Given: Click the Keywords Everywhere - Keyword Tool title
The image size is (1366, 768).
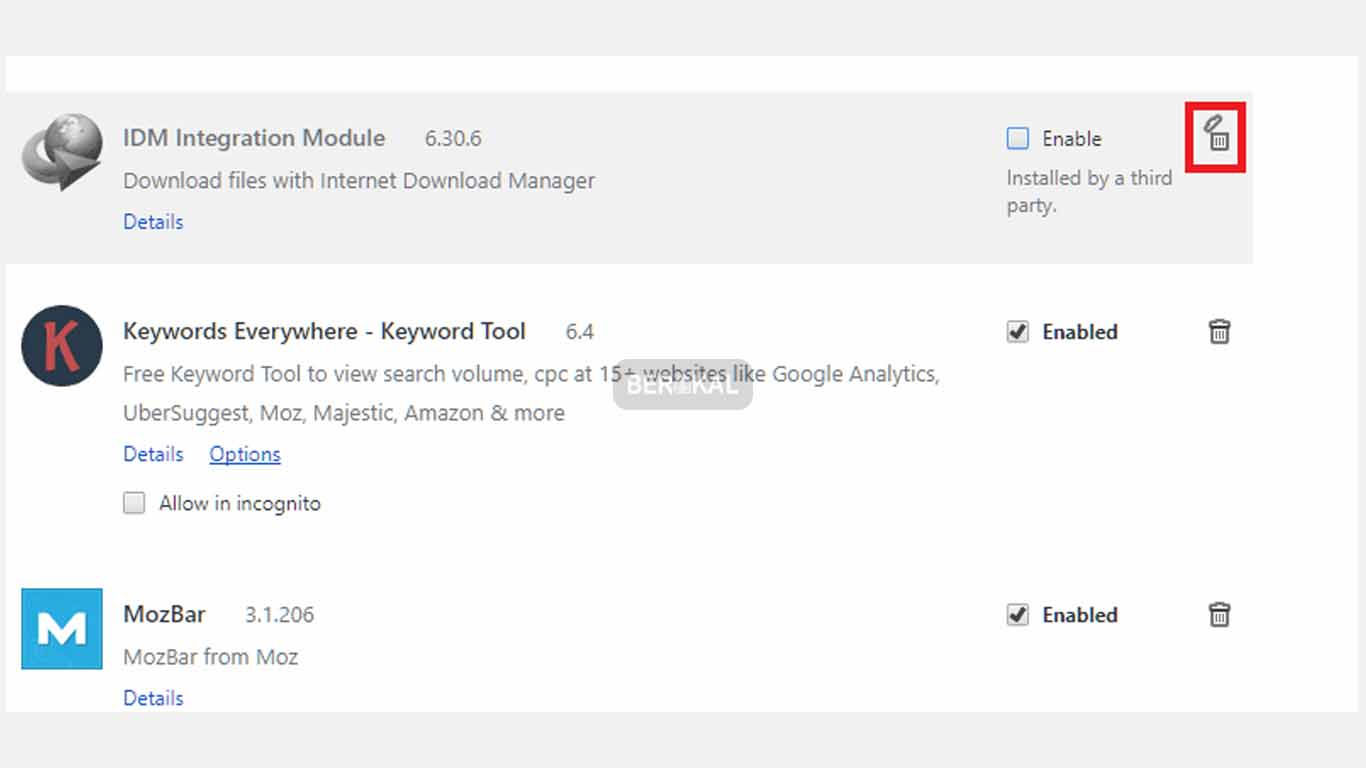Looking at the screenshot, I should coord(324,331).
